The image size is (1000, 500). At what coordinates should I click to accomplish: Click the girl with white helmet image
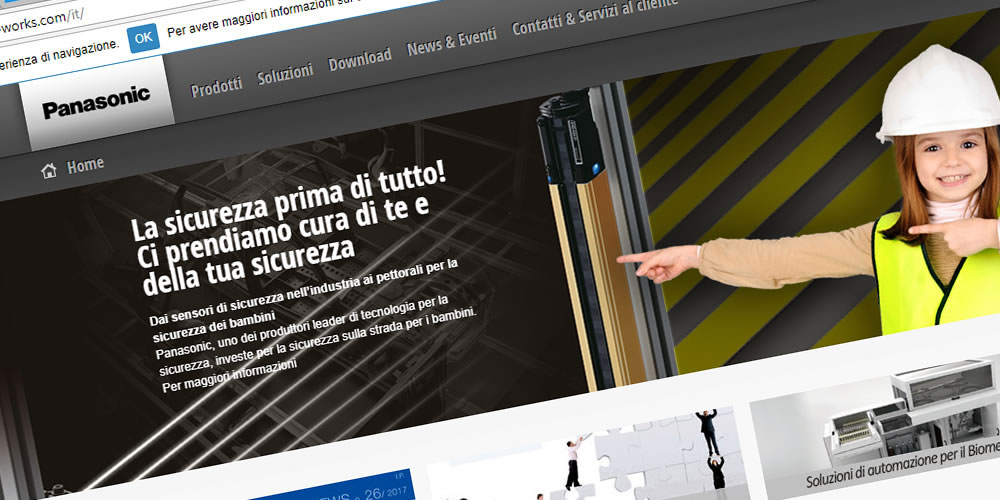(x=938, y=191)
